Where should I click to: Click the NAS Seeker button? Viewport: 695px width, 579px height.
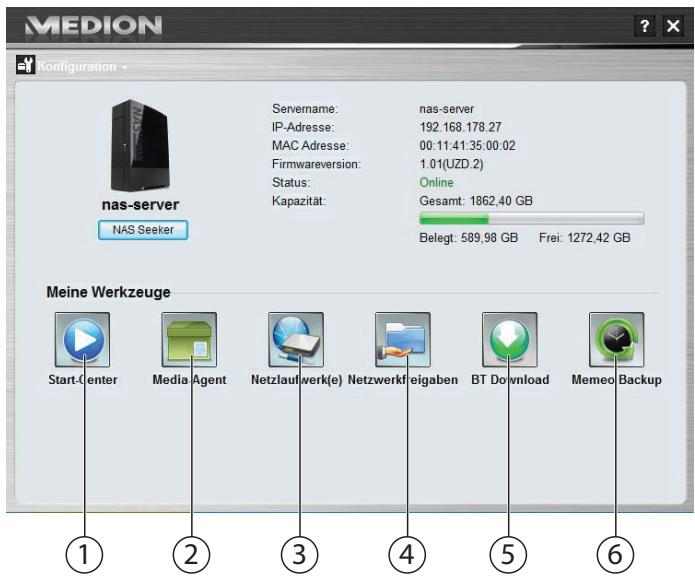143,230
